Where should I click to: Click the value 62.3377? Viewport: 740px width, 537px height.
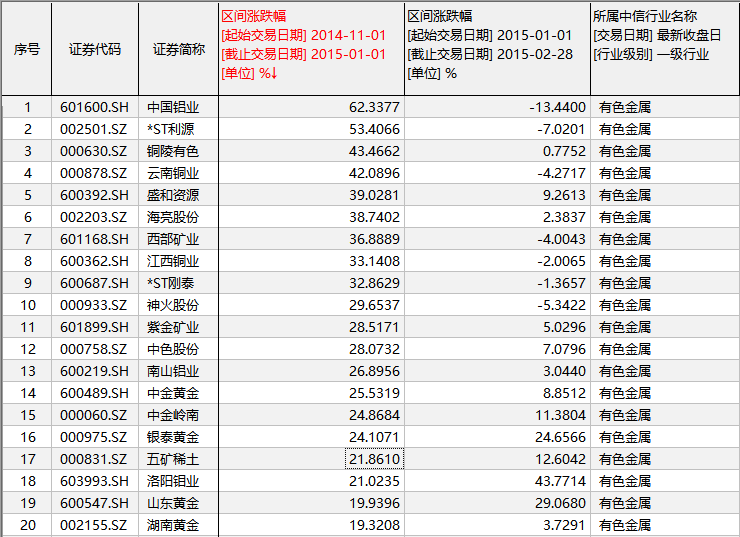point(374,107)
